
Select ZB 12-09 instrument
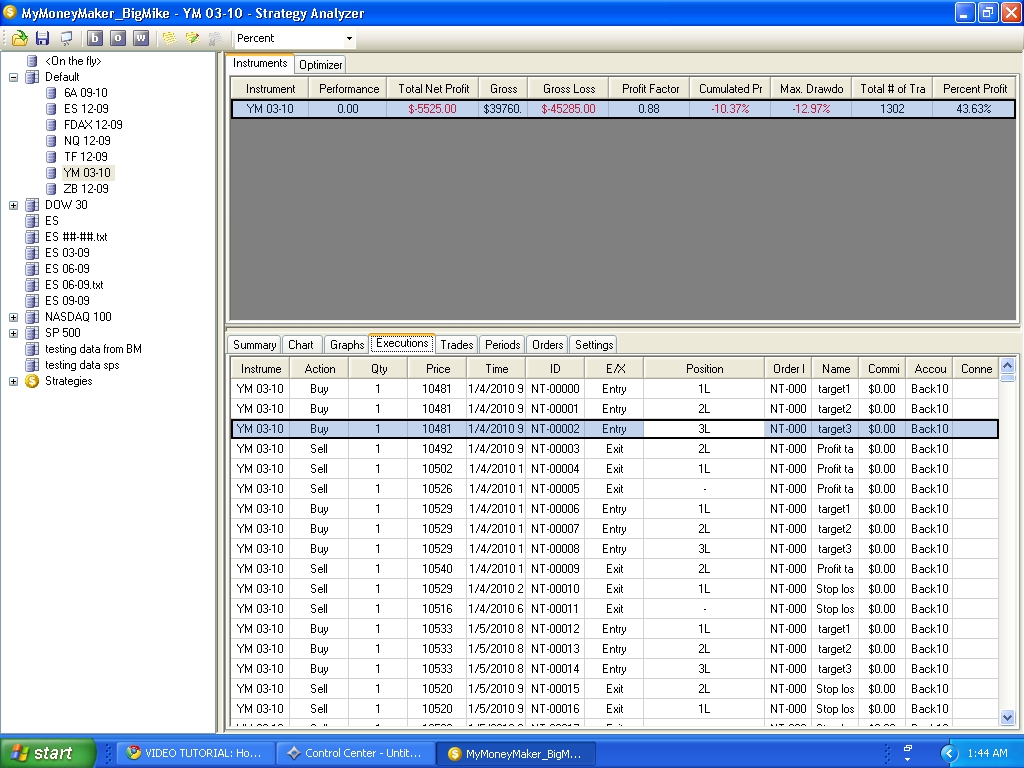pos(86,189)
